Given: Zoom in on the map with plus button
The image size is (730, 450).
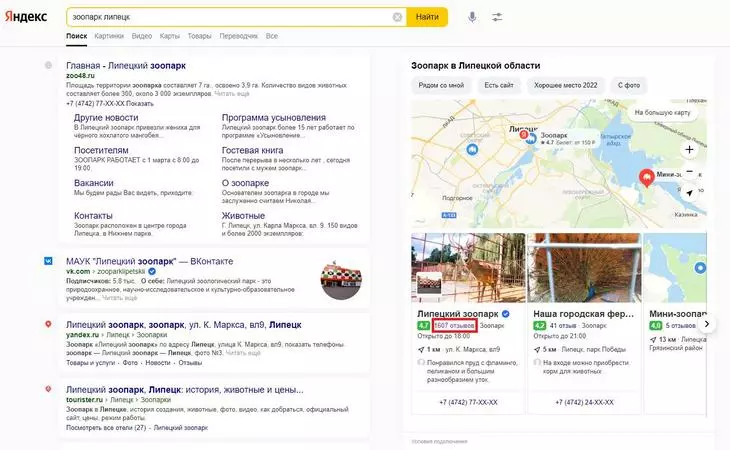Looking at the screenshot, I should tap(689, 149).
